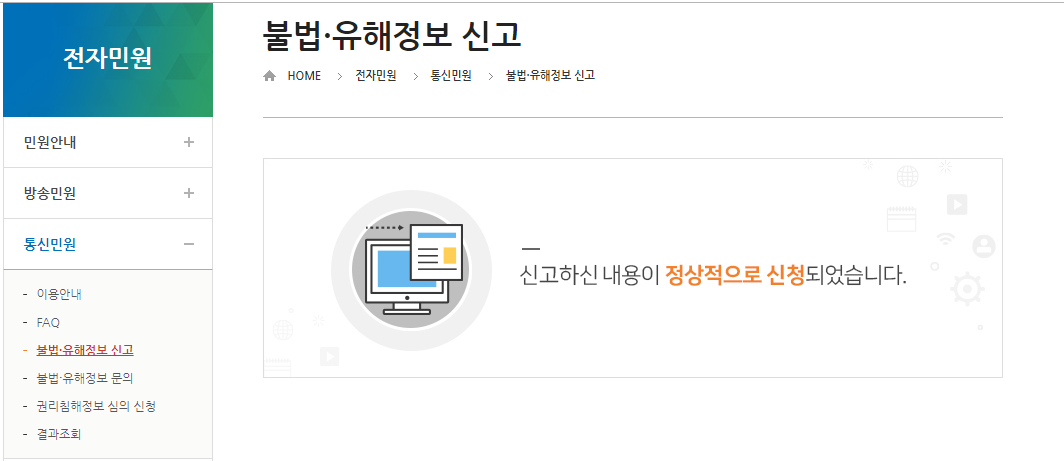The height and width of the screenshot is (461, 1064).
Task: Click HOME breadcrumb link
Action: point(304,76)
